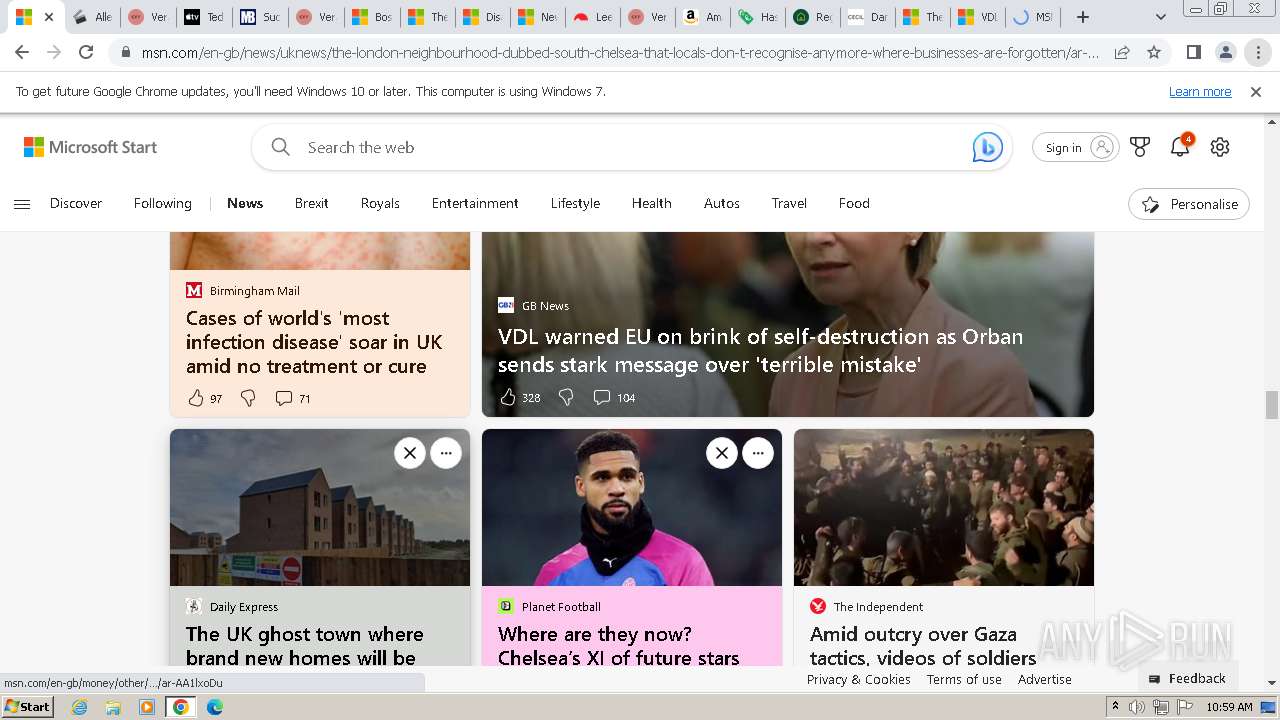The height and width of the screenshot is (720, 1280).
Task: Open the MSN settings gear icon
Action: coord(1220,147)
